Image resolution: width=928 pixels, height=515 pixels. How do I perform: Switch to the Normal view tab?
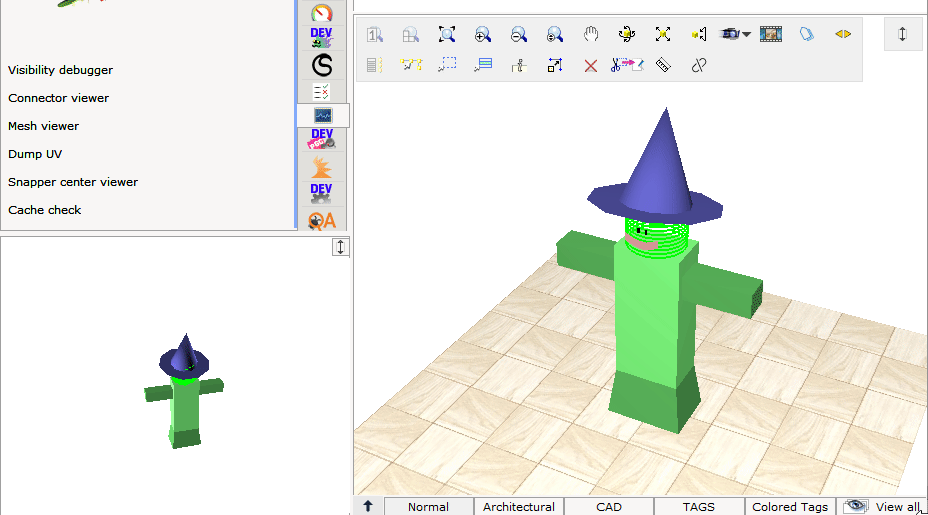(x=428, y=507)
